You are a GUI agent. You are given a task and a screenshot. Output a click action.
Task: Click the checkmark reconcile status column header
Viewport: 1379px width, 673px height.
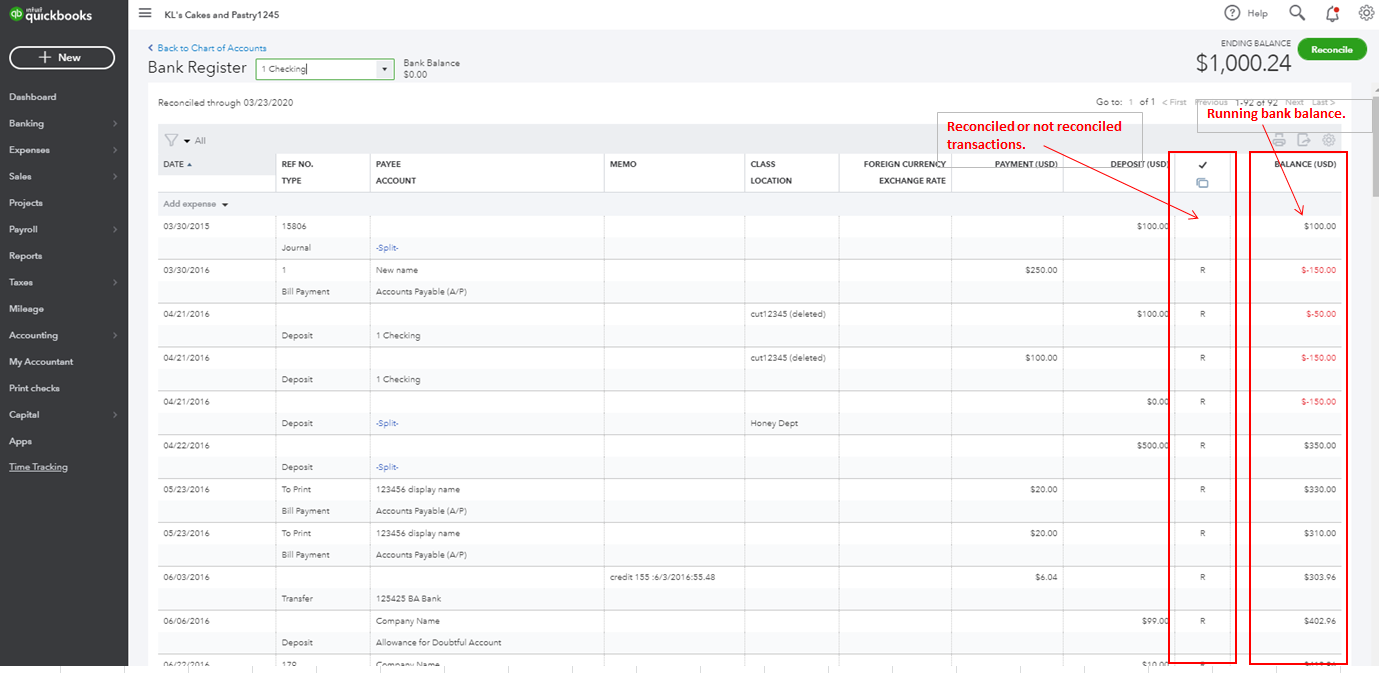[1202, 165]
